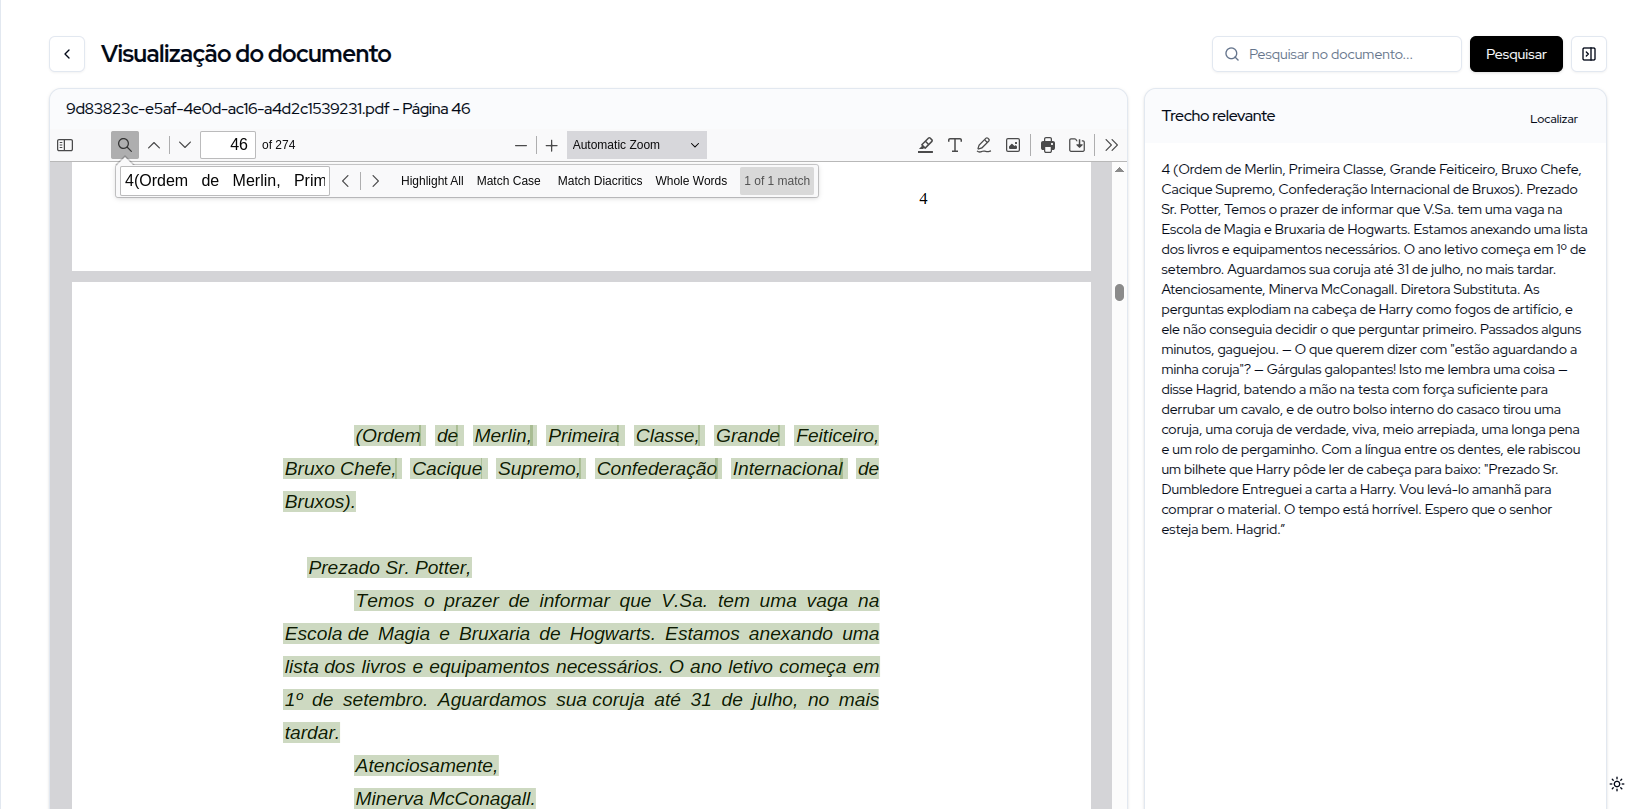Click the 'Visualização do documento' title
Screen dimensions: 1637x809
[246, 54]
